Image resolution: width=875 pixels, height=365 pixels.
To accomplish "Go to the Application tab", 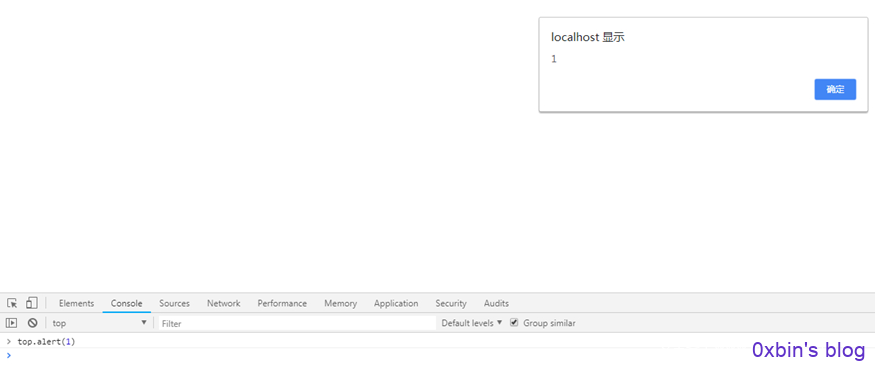I will 396,303.
